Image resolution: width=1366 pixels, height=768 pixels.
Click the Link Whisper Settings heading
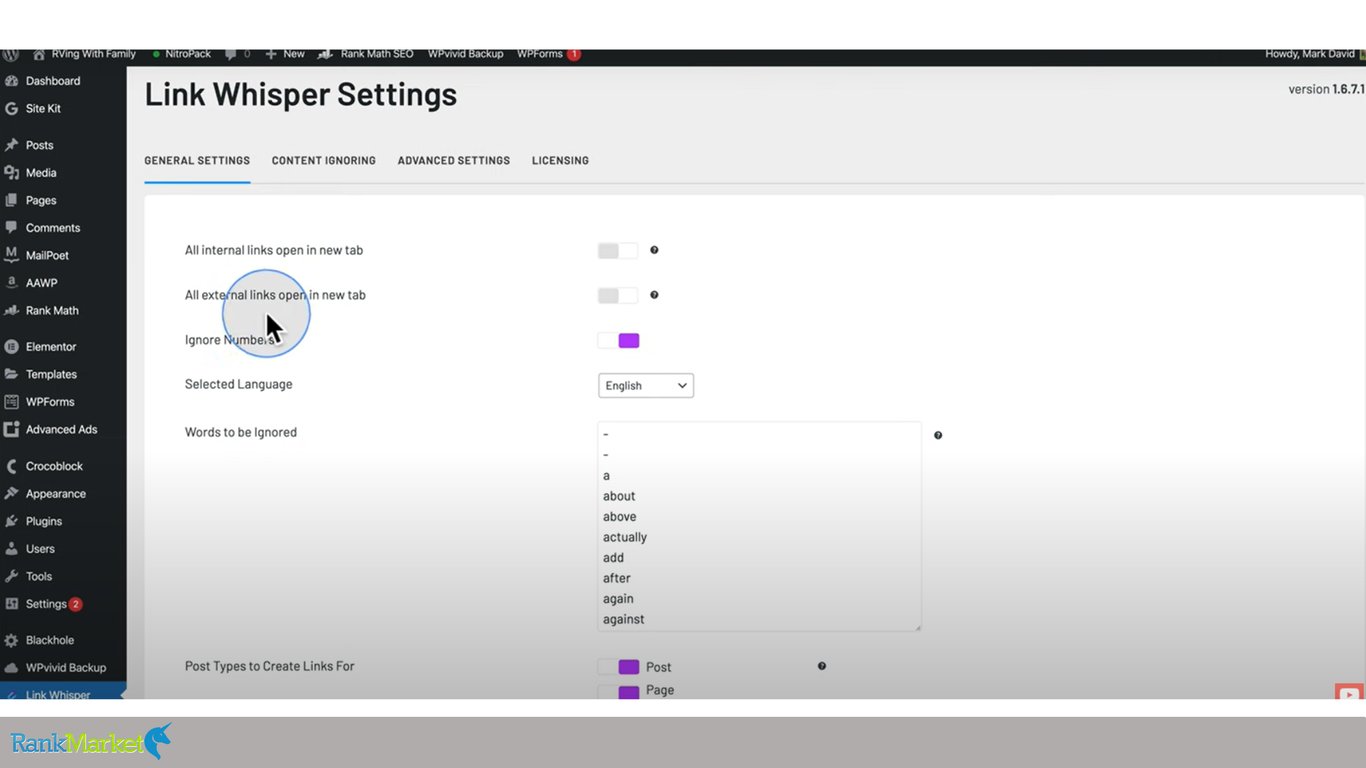click(x=301, y=94)
